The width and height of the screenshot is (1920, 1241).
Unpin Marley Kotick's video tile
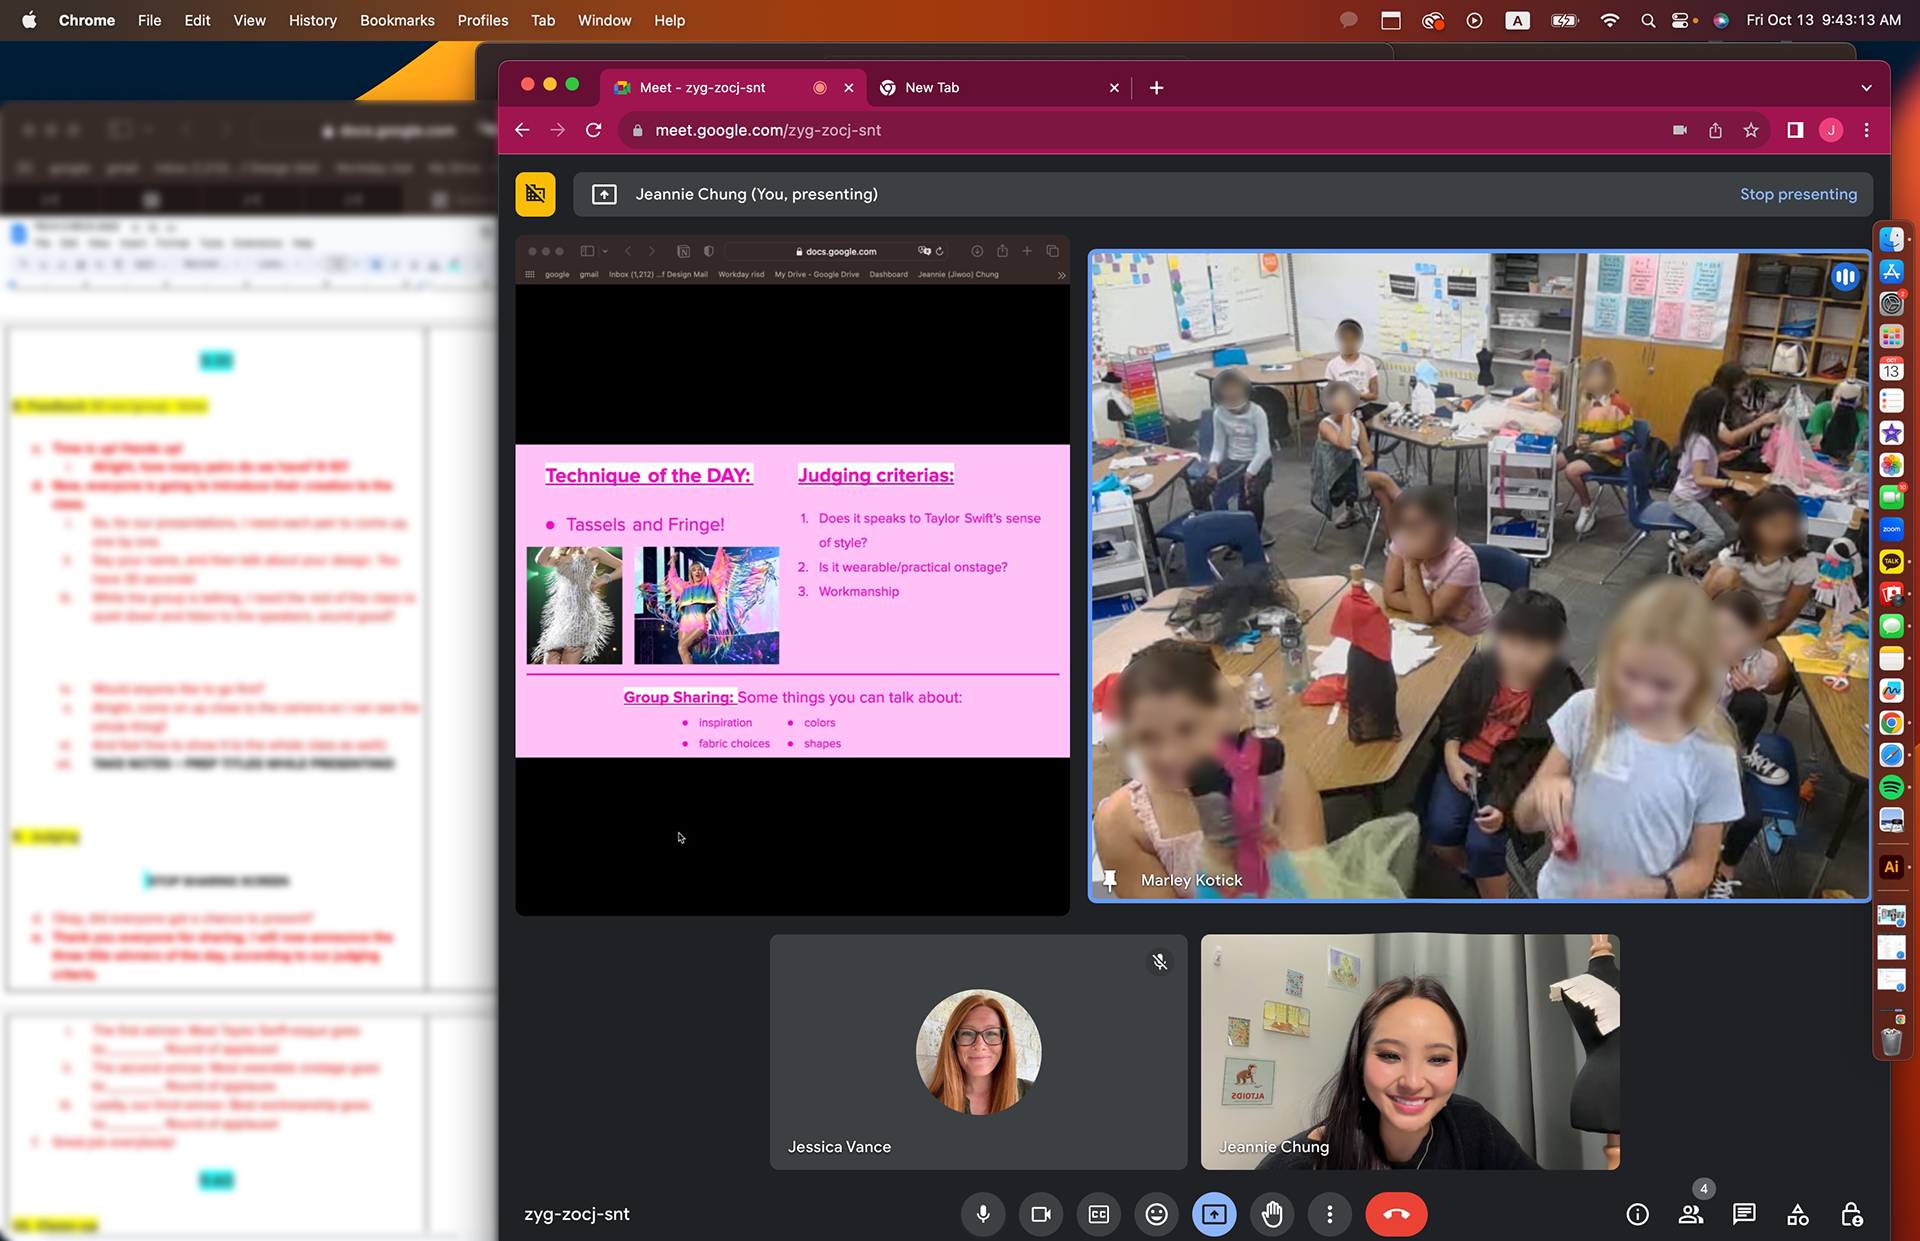coord(1109,880)
